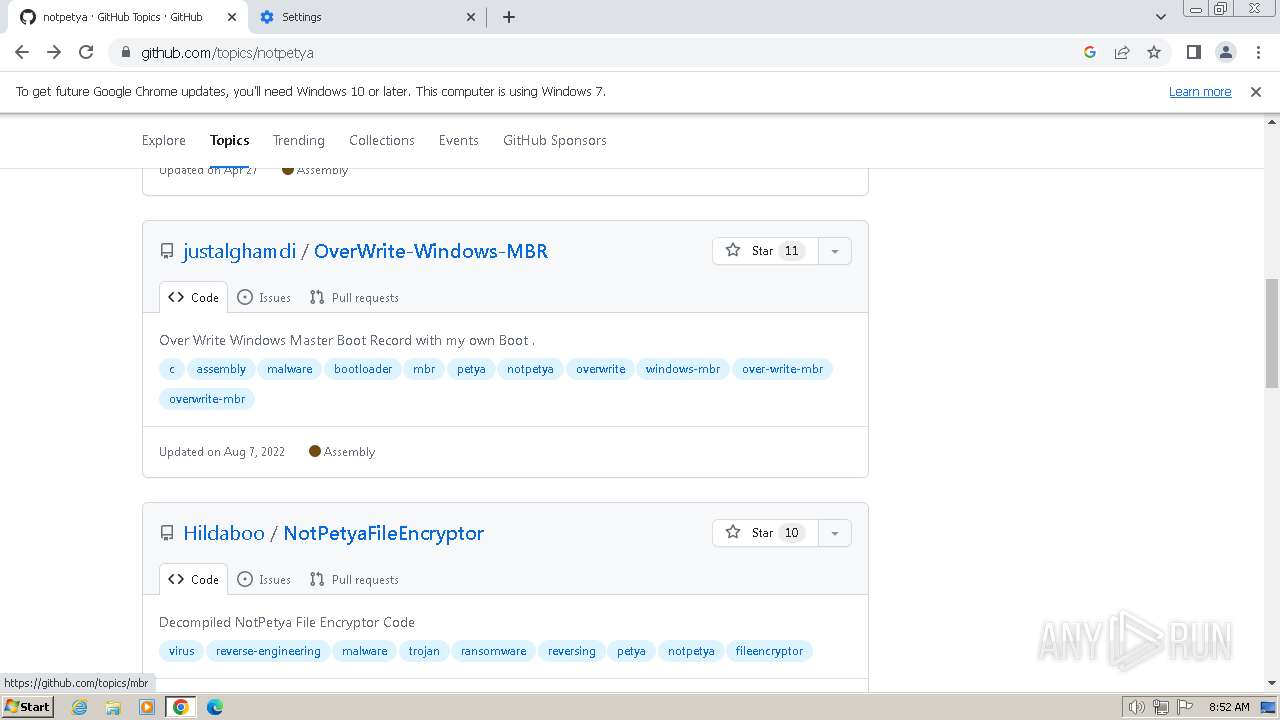Open GitHub Sponsors page
1280x720 pixels.
[555, 140]
